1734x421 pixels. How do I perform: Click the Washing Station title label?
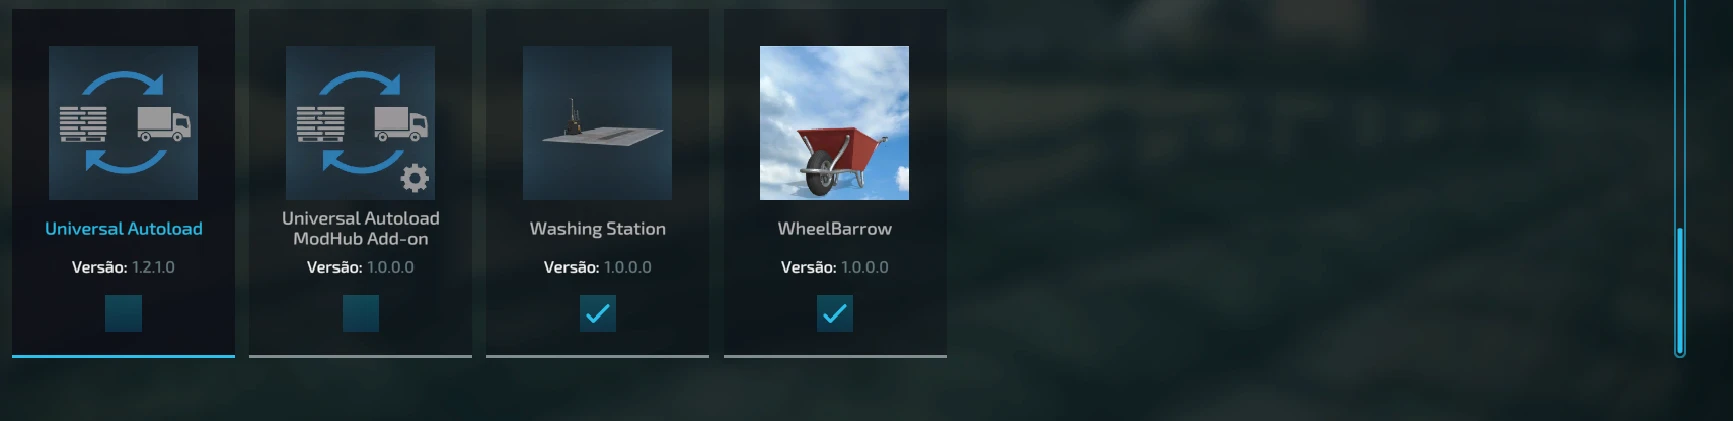pyautogui.click(x=597, y=229)
